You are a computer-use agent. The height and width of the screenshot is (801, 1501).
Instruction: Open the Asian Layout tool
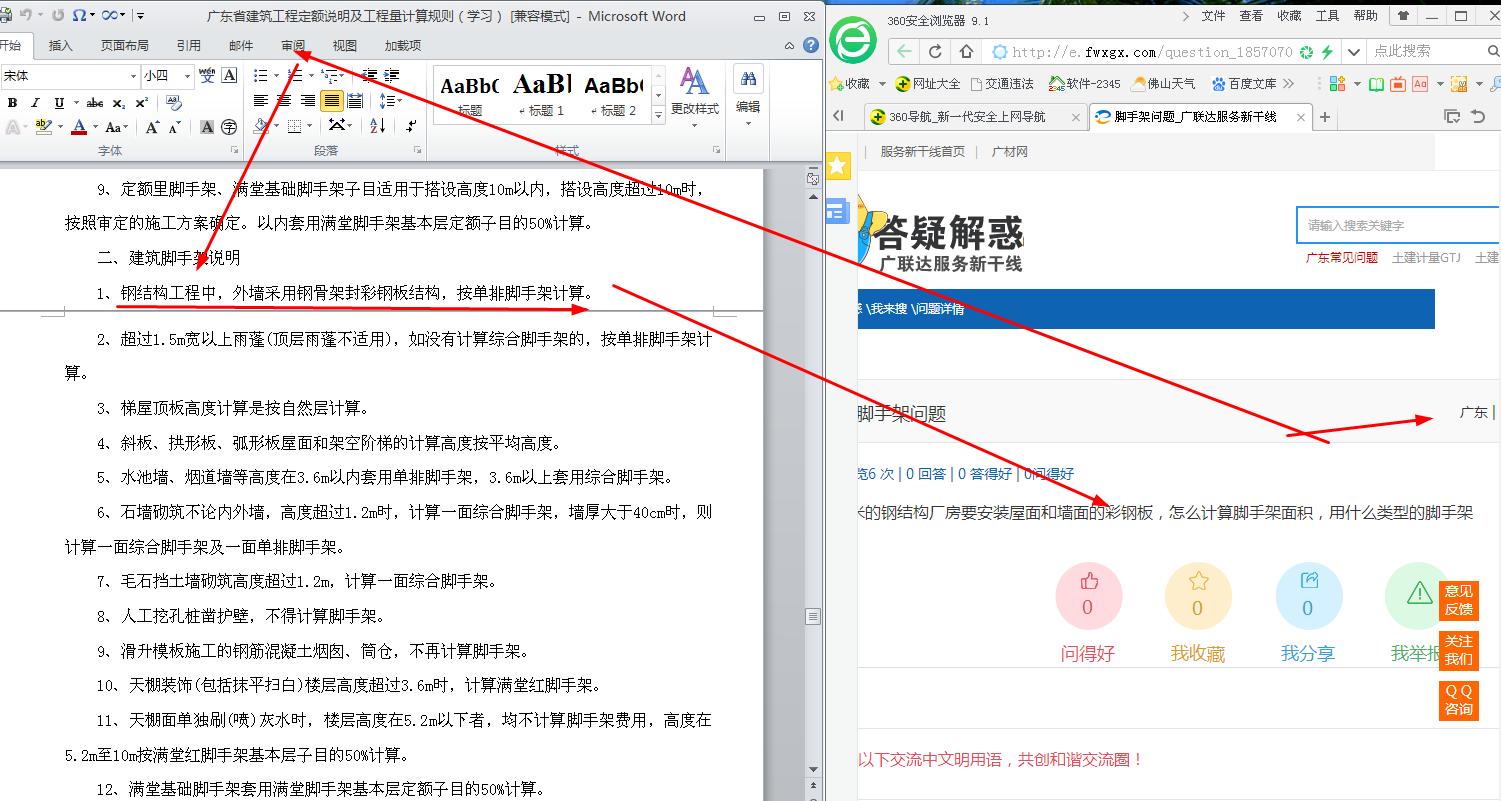tap(337, 126)
